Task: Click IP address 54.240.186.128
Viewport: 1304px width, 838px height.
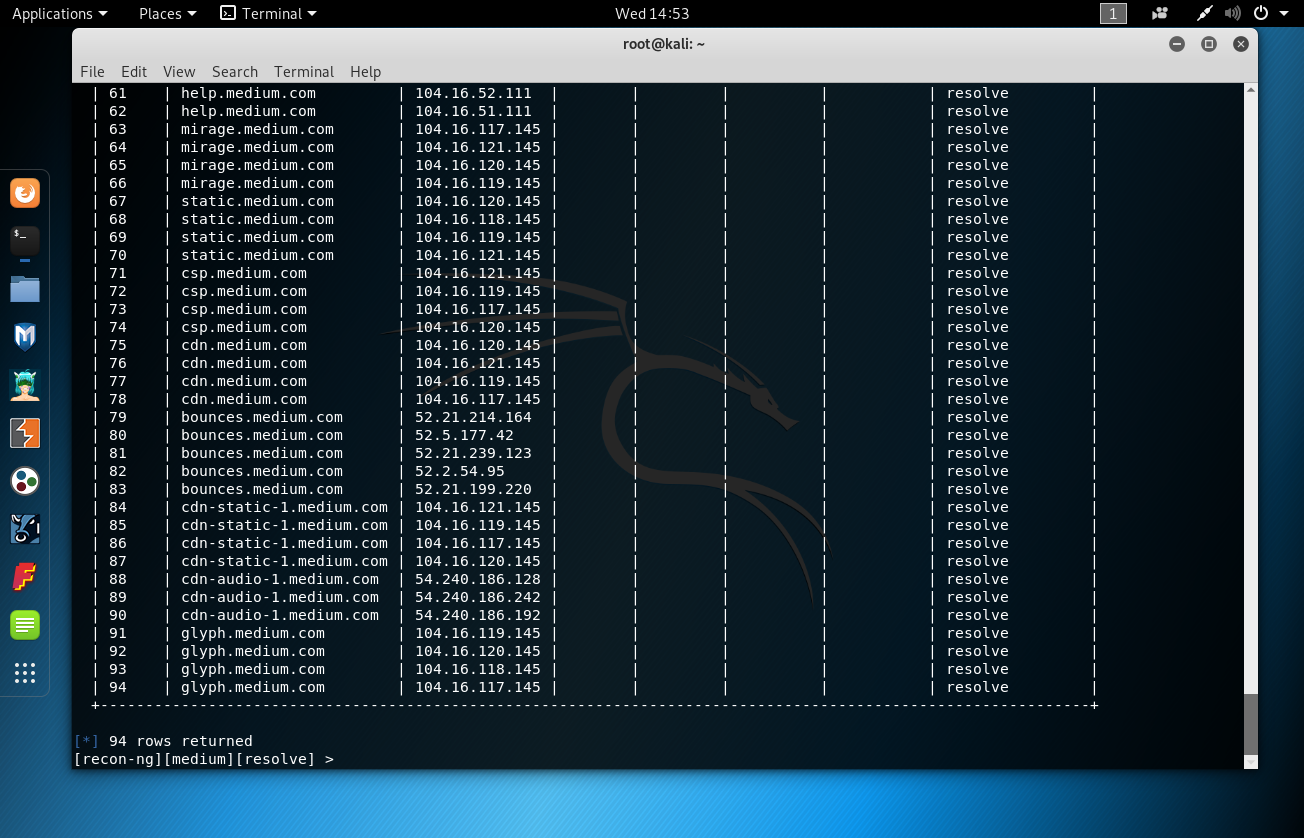Action: click(x=478, y=579)
